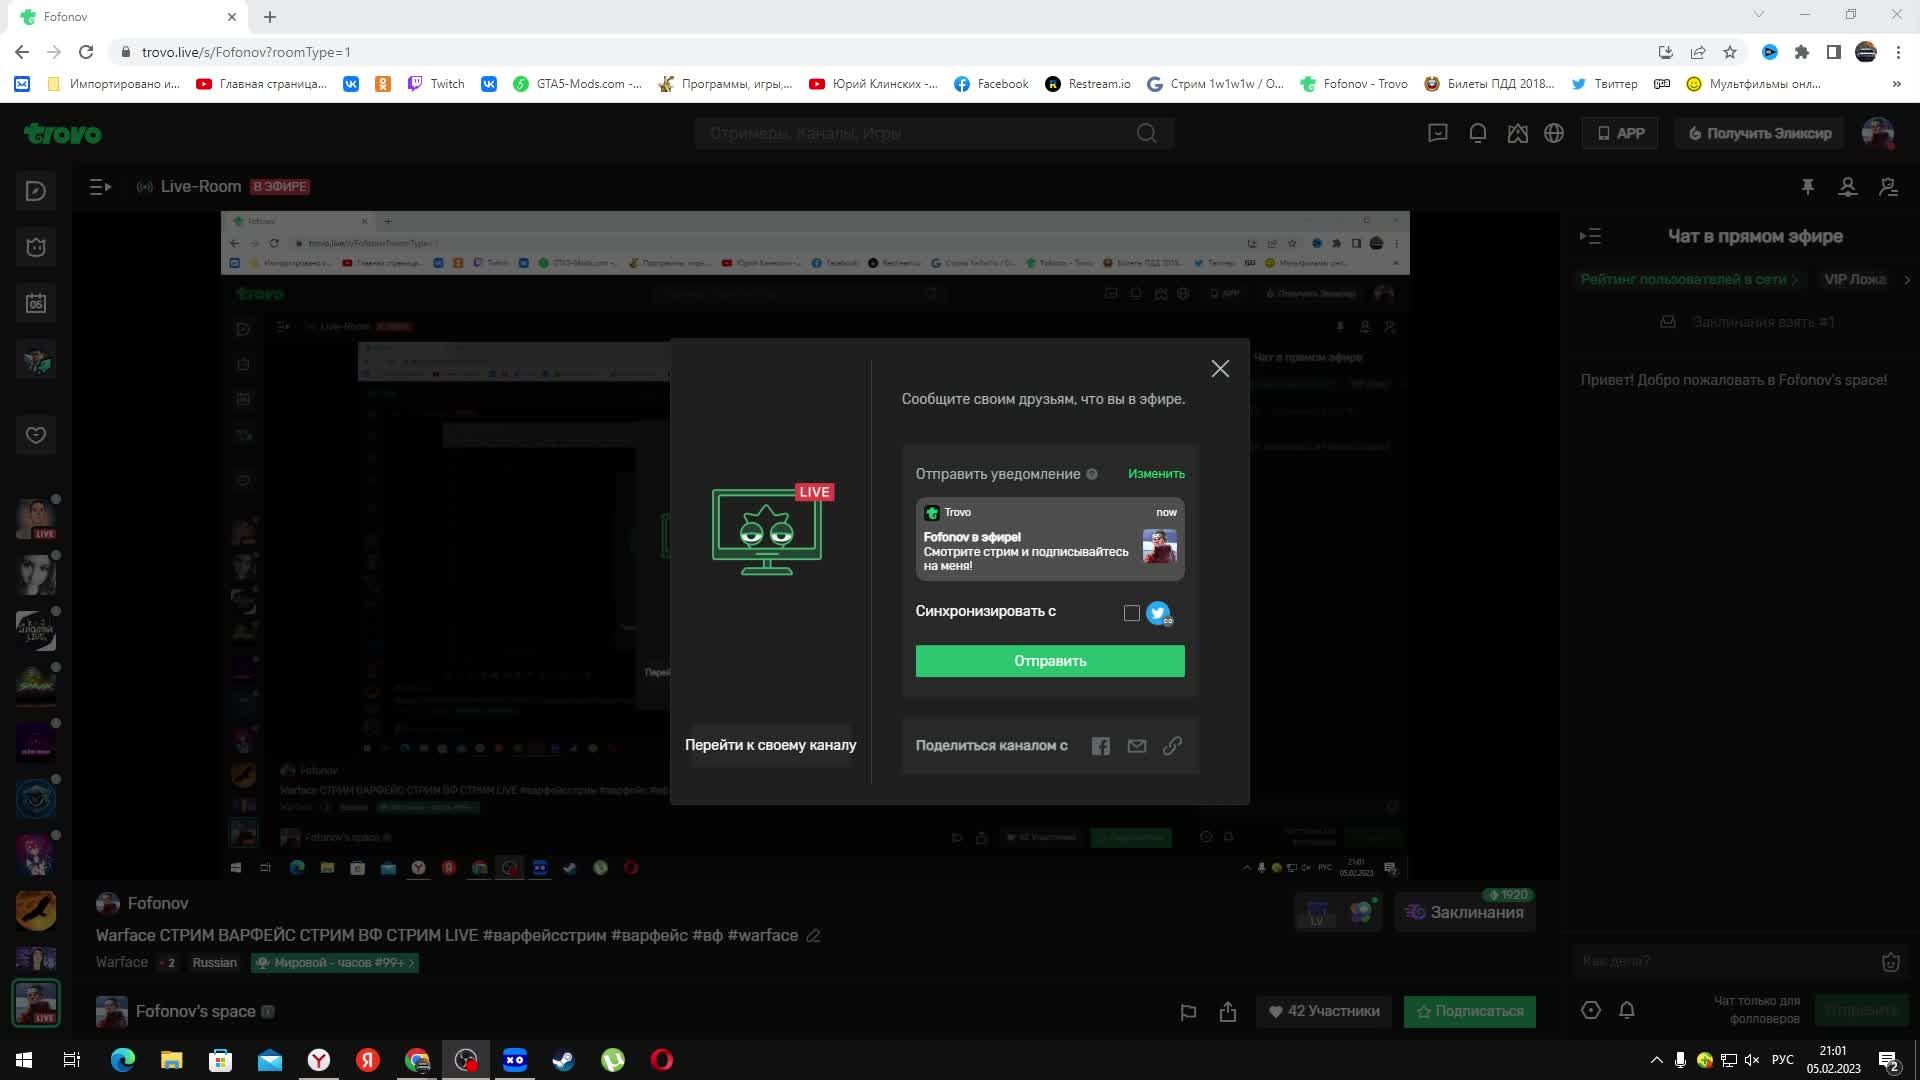
Task: Open Steam from the Windows taskbar
Action: [x=564, y=1060]
